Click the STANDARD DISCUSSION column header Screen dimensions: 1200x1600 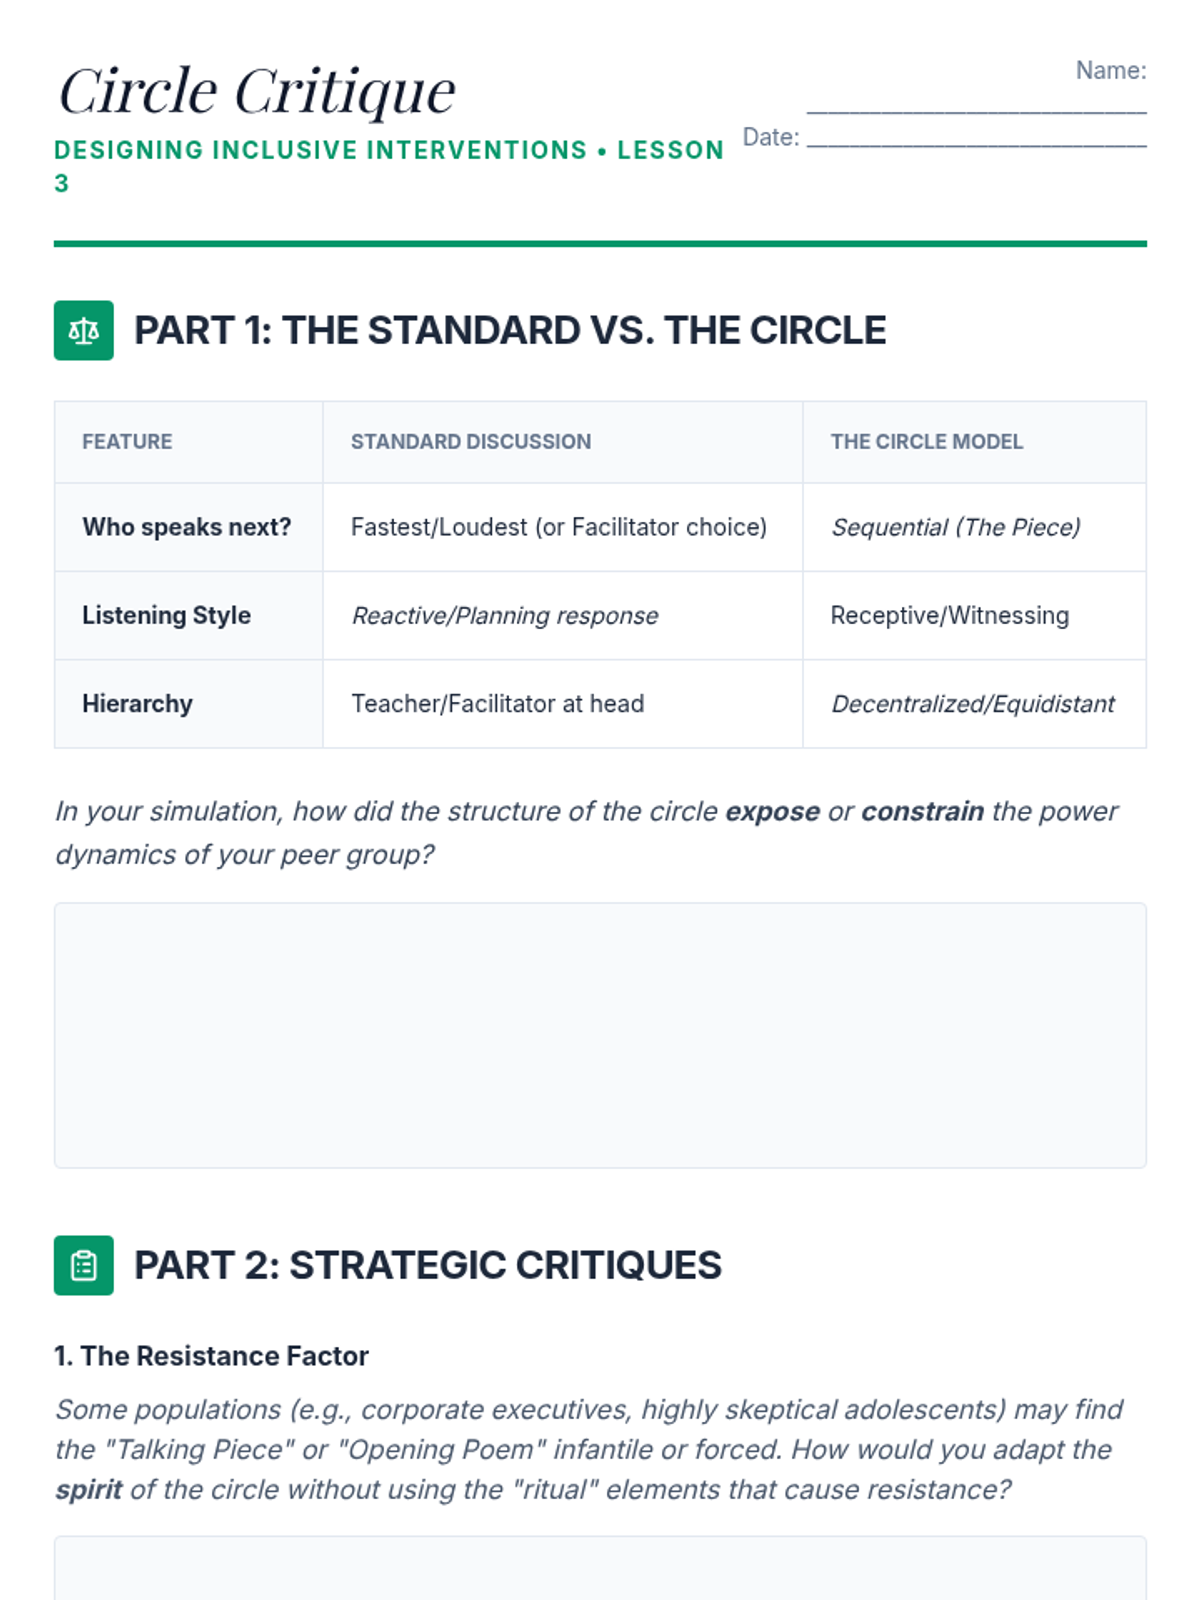click(470, 441)
